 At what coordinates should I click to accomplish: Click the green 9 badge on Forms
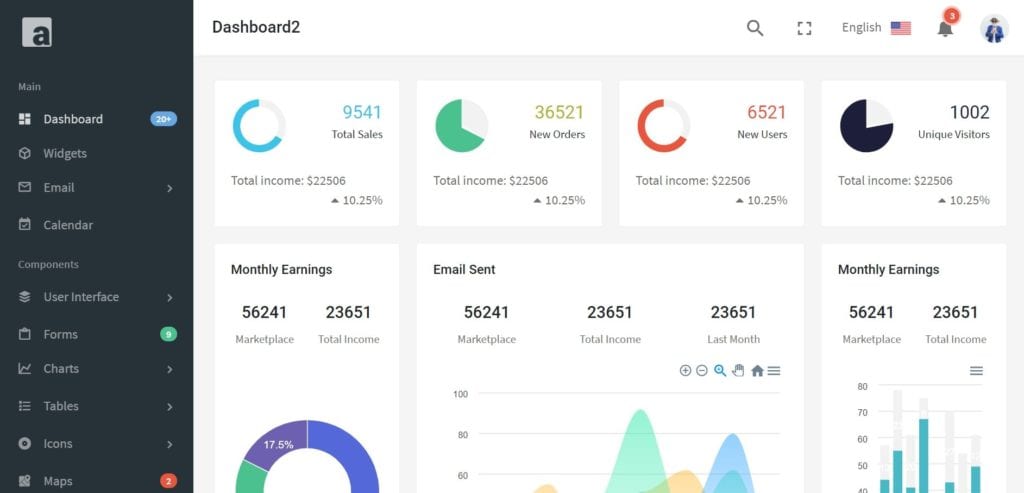tap(168, 334)
